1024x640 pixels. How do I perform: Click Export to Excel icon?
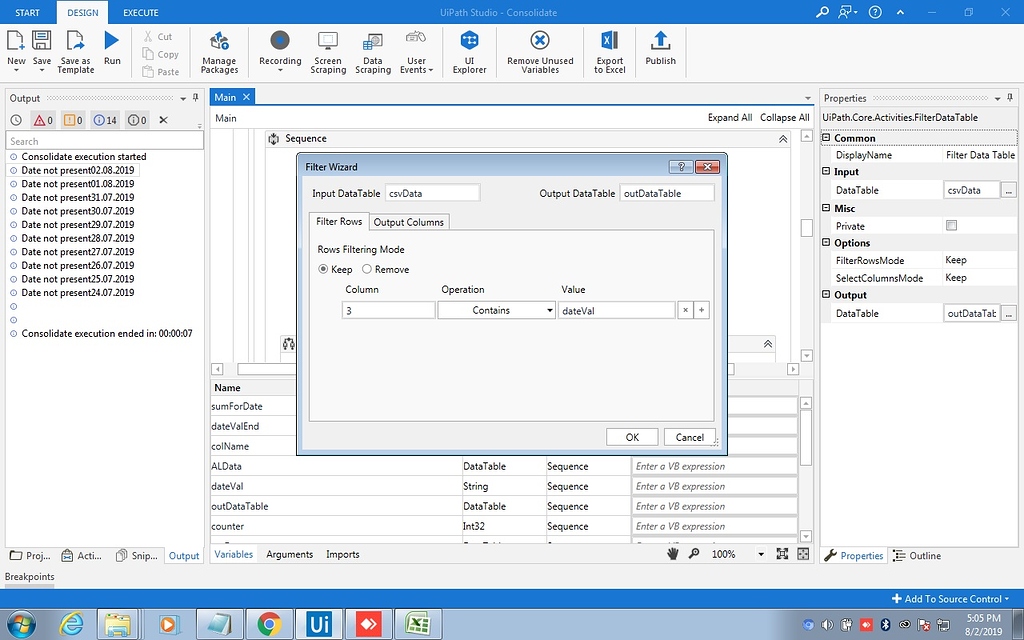coord(609,50)
